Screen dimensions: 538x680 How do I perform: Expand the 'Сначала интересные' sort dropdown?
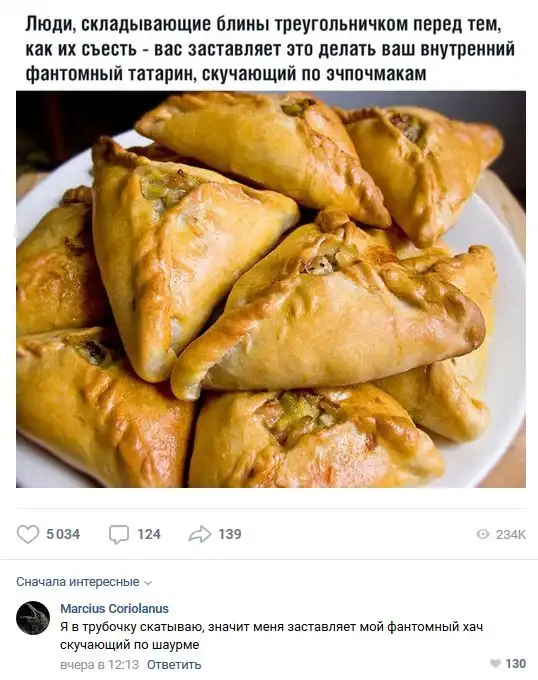pyautogui.click(x=84, y=582)
